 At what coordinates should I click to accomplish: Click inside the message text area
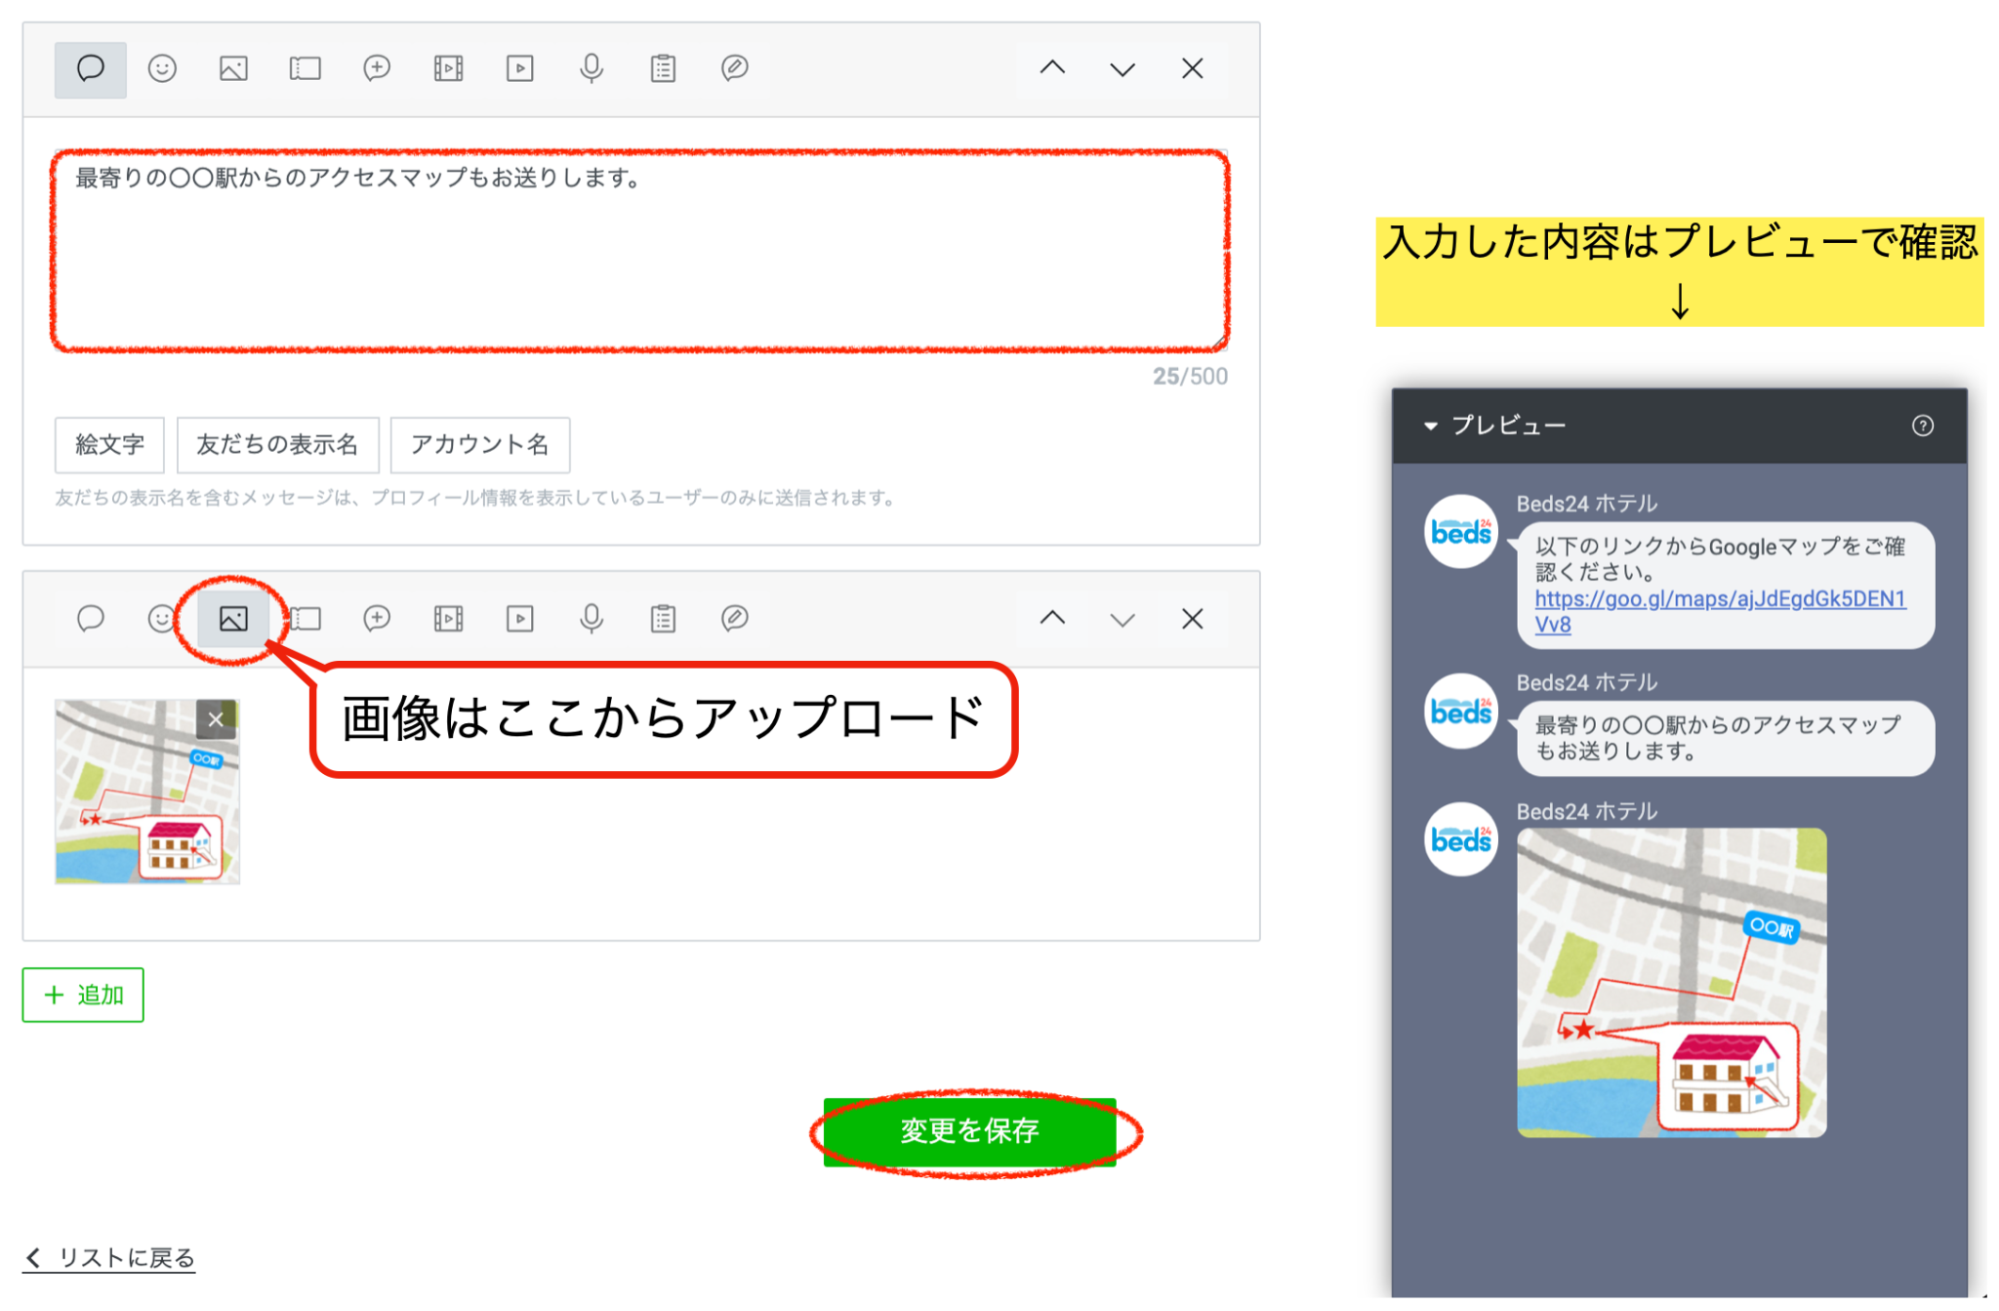(x=640, y=260)
